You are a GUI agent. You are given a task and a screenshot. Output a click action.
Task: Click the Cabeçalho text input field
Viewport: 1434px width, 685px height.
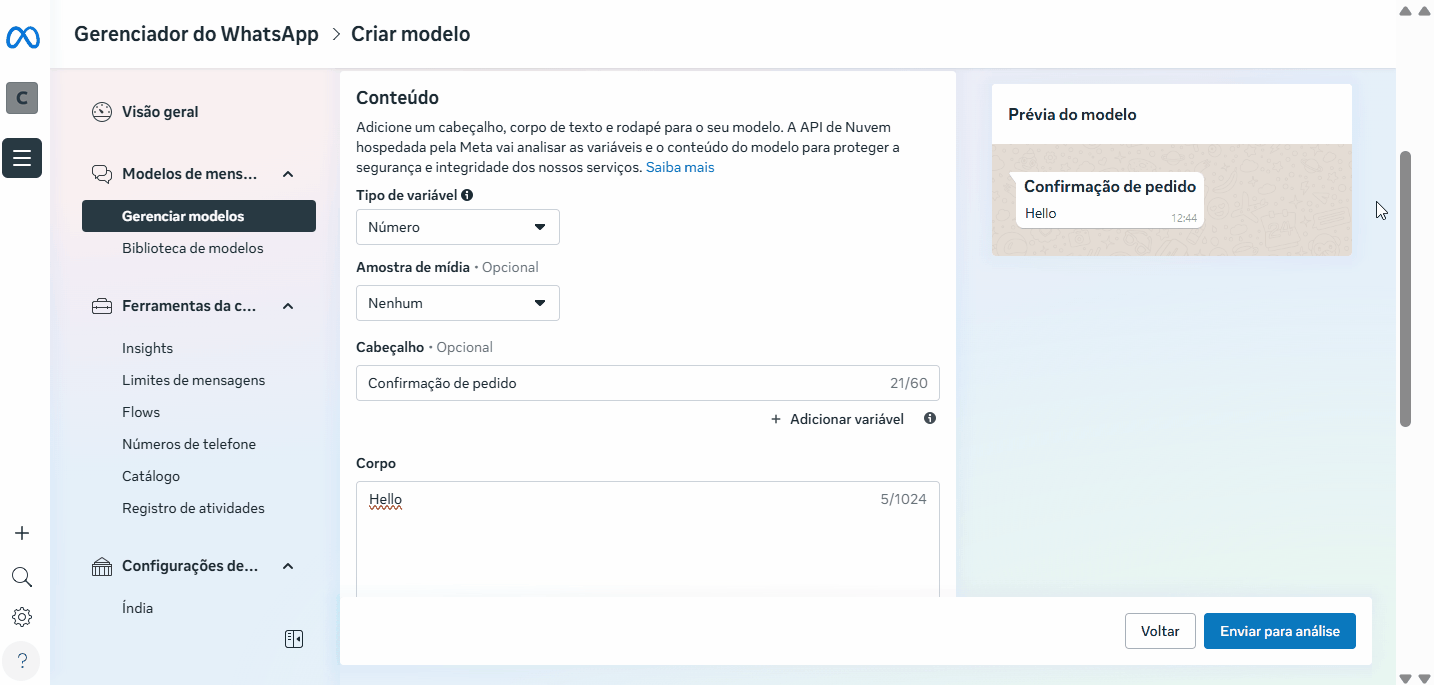point(620,383)
